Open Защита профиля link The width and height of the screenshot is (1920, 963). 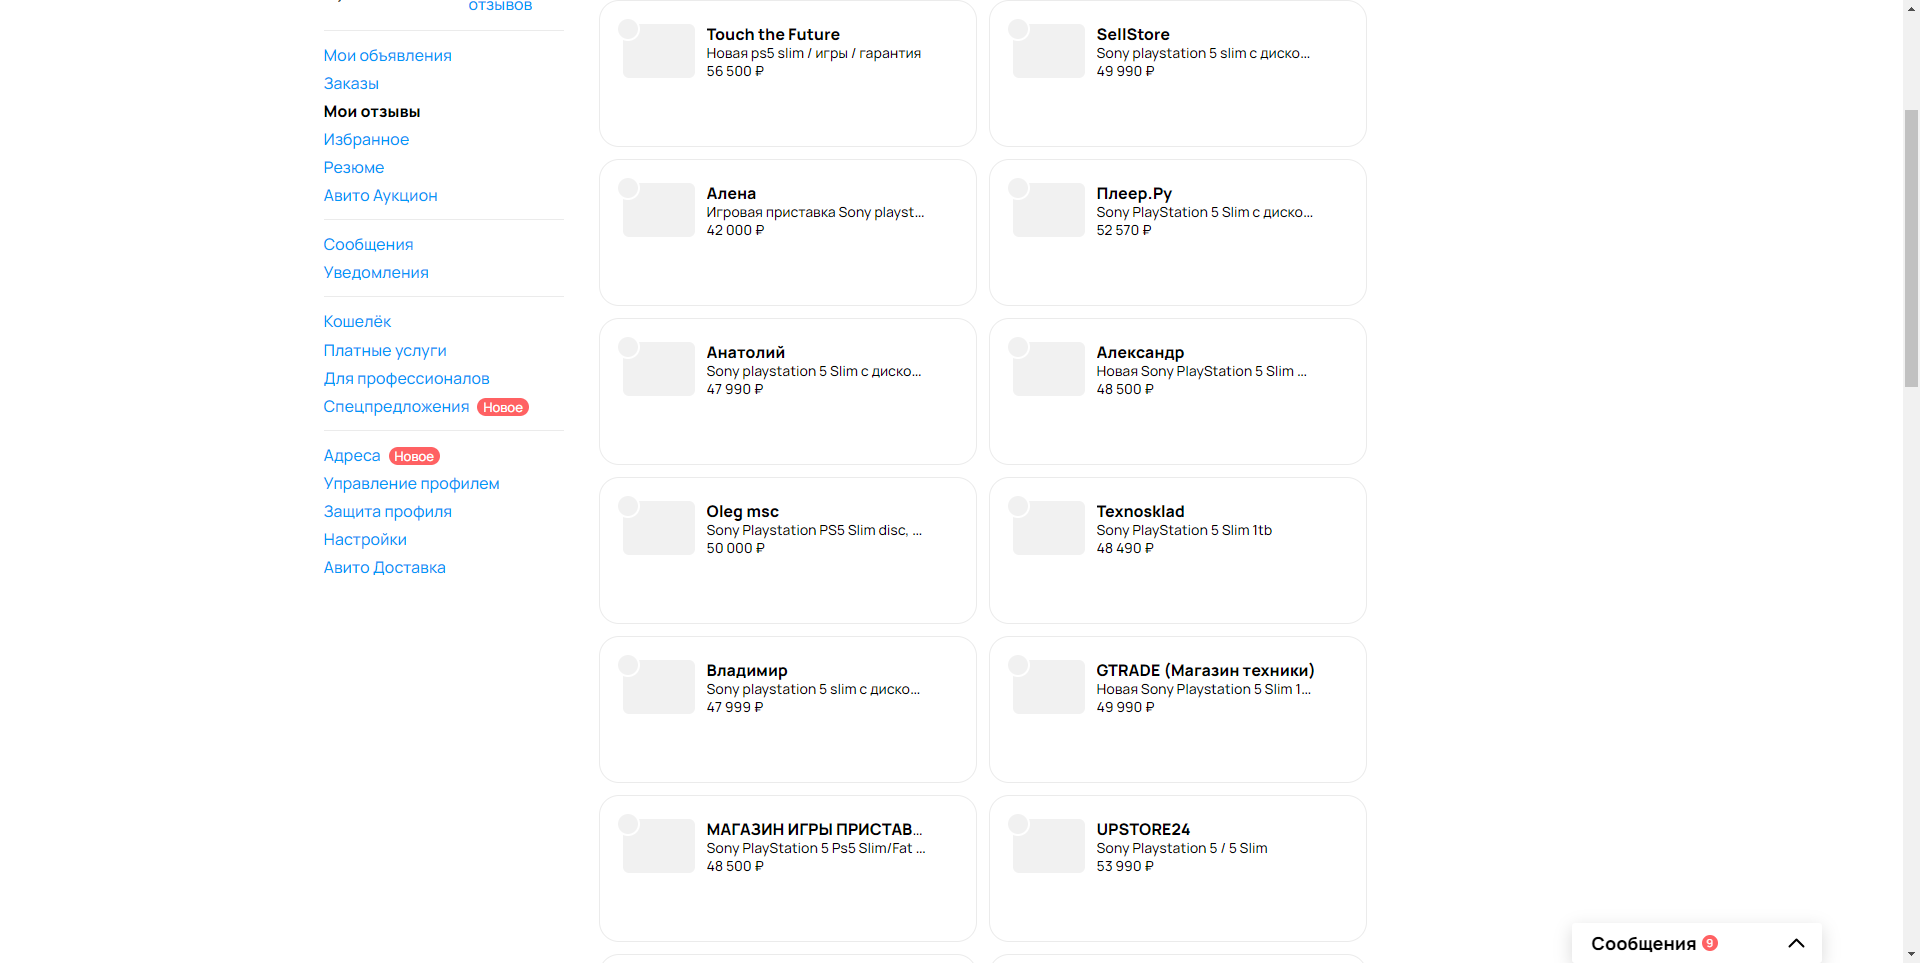(x=387, y=511)
